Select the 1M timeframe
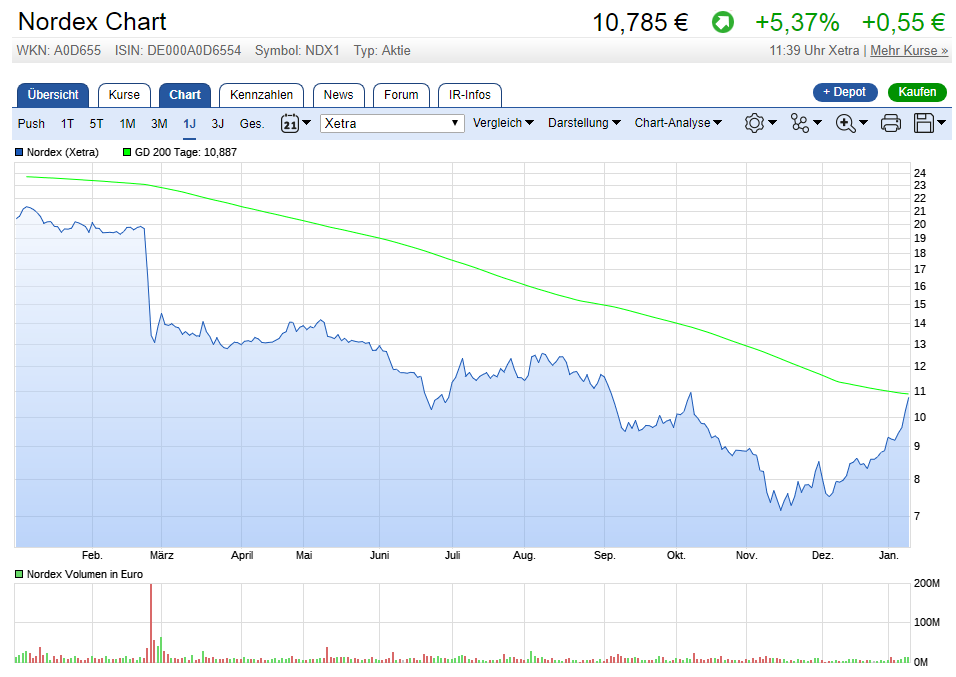 coord(127,124)
